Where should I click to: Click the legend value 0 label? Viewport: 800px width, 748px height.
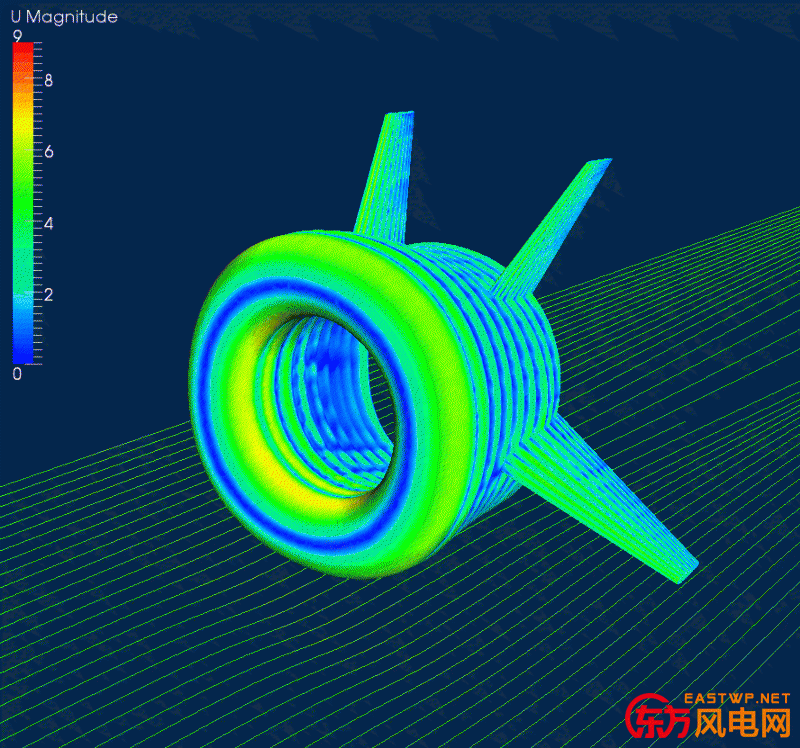click(17, 374)
